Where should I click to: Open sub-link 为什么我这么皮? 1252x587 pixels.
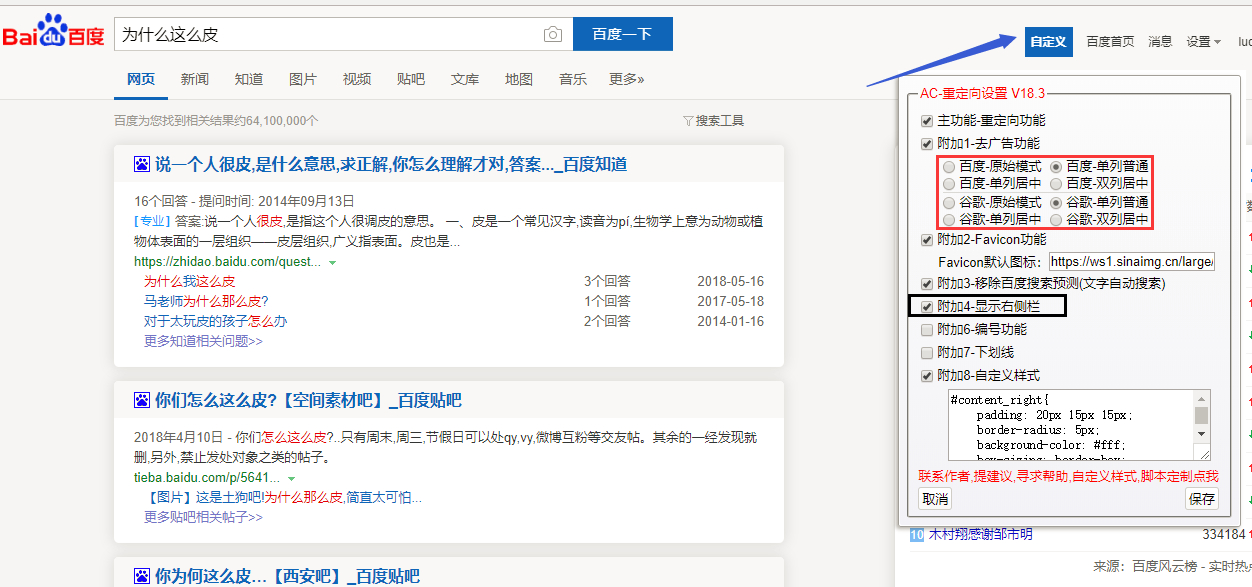click(x=190, y=281)
